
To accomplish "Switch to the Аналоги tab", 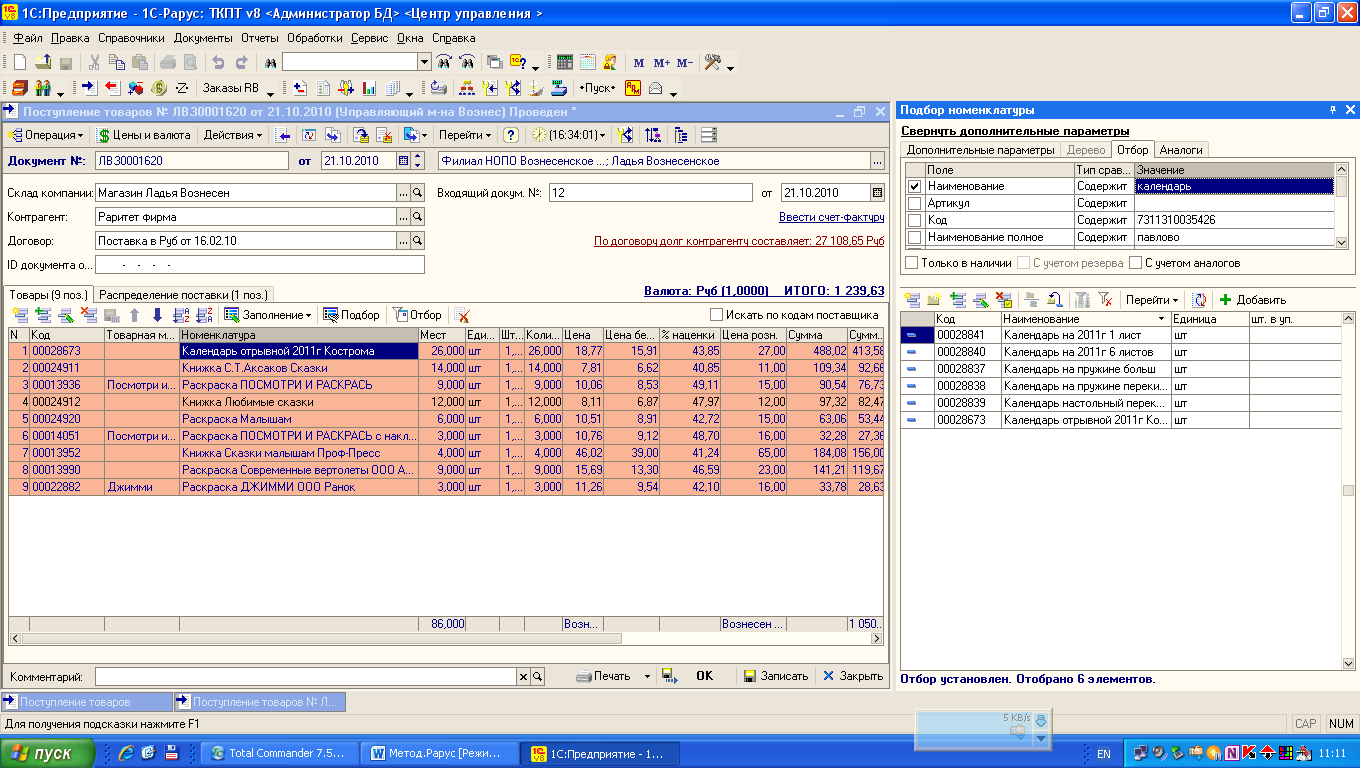I will tap(1181, 150).
